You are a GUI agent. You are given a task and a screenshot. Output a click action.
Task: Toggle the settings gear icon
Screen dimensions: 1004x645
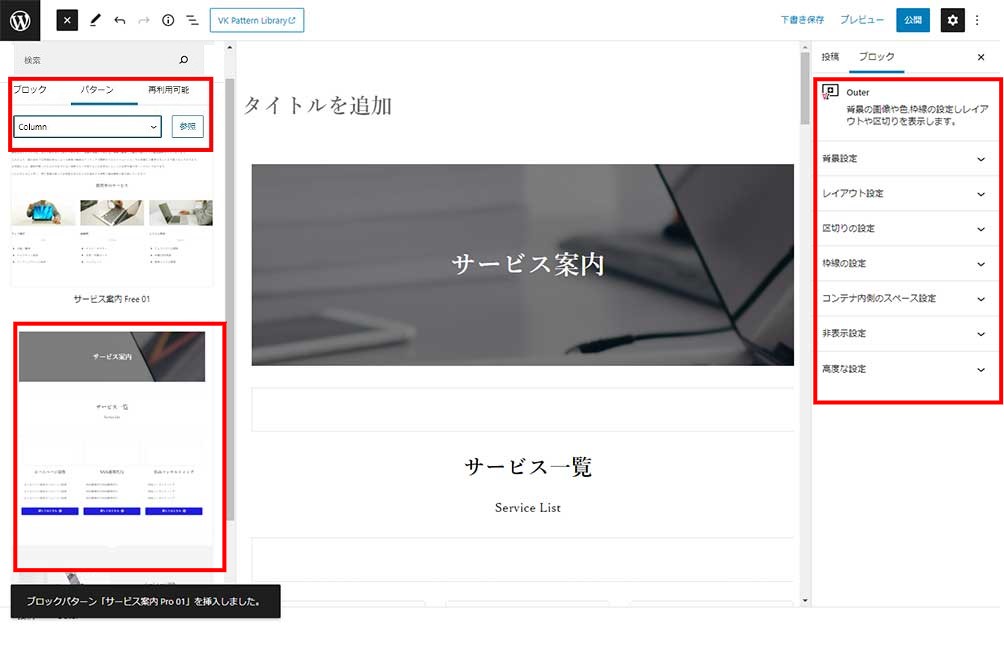952,20
